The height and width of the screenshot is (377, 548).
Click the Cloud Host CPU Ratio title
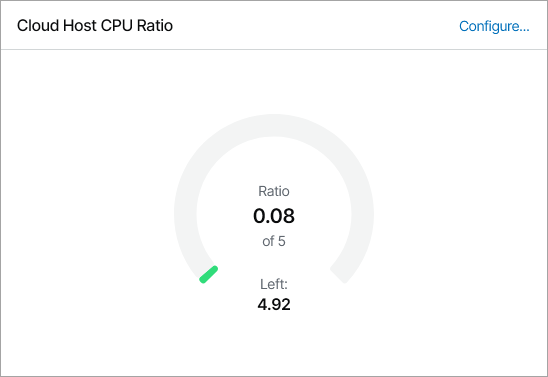tap(95, 26)
